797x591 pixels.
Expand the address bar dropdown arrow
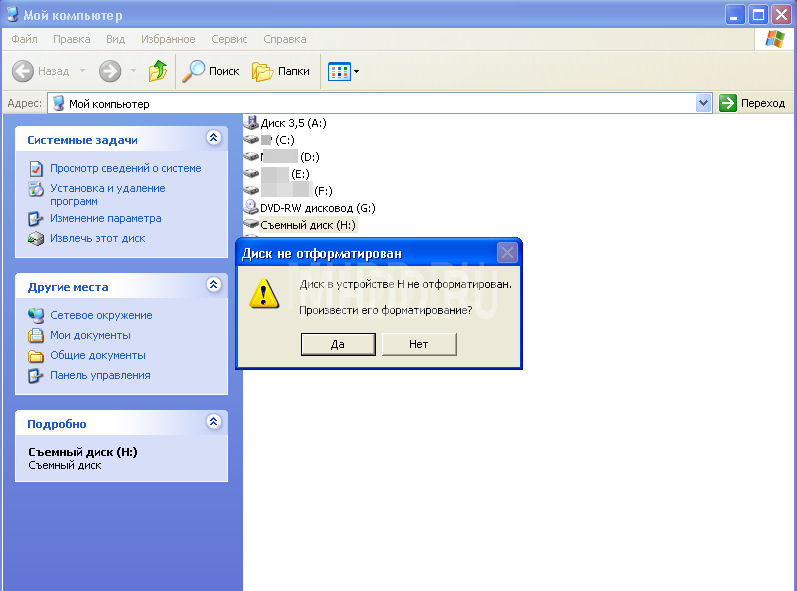[703, 103]
